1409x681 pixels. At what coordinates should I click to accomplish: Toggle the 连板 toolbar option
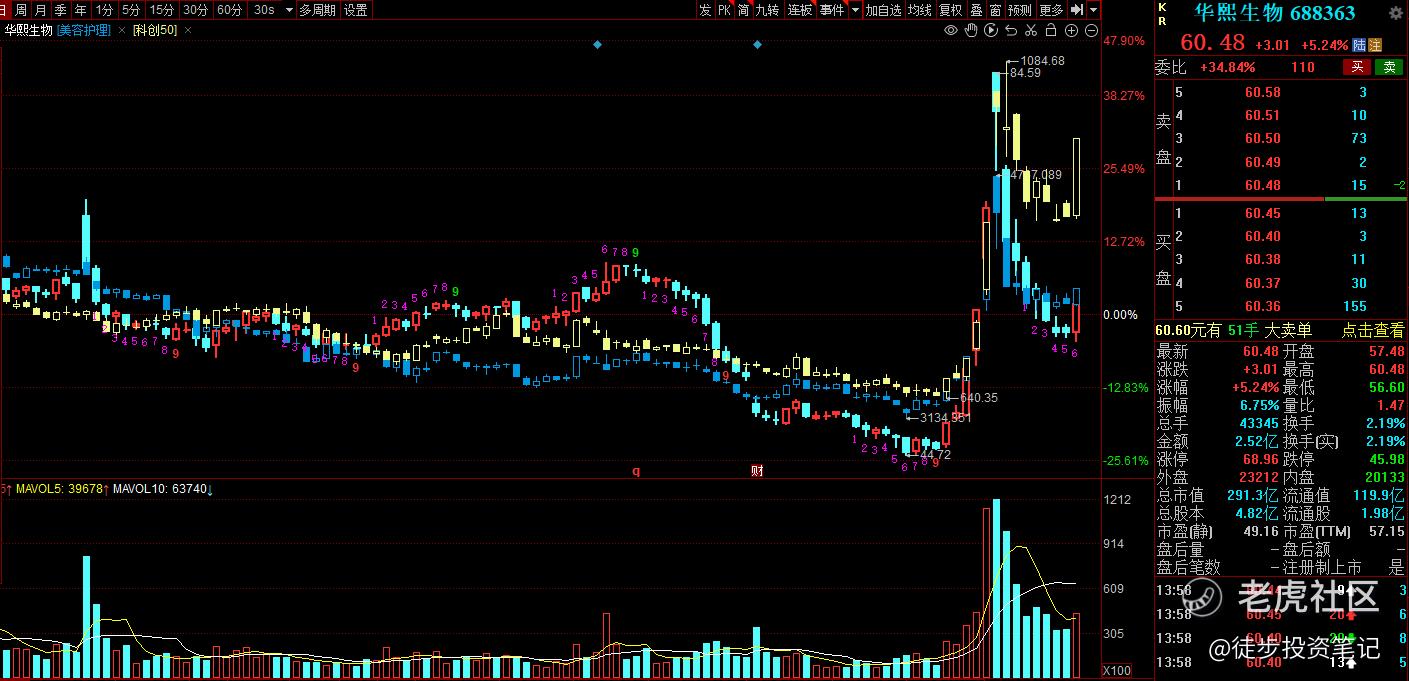[800, 10]
